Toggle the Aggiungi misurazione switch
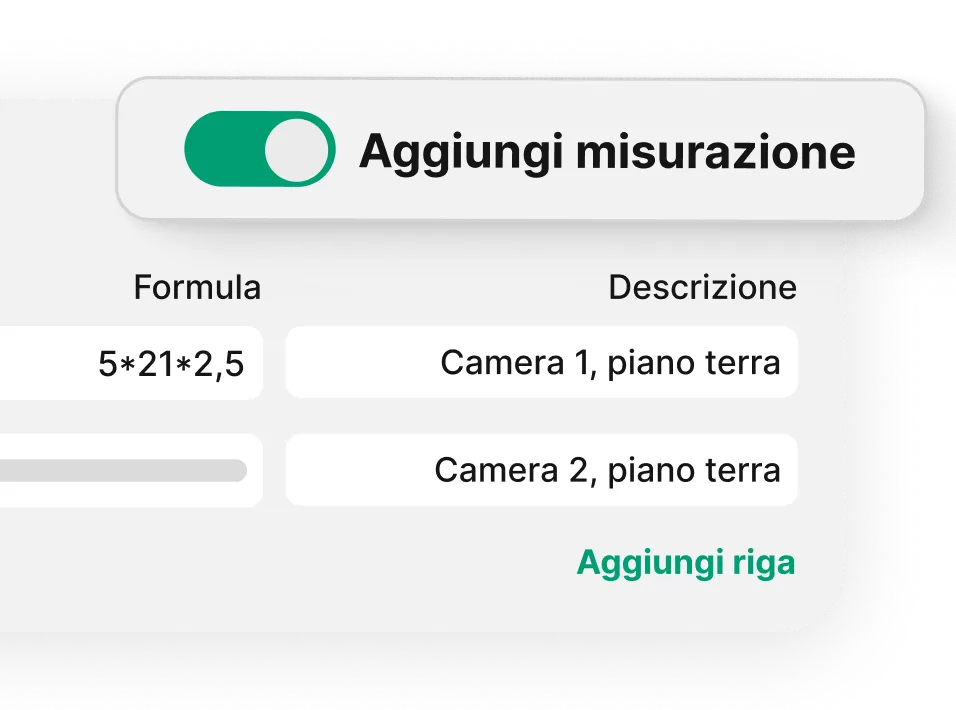The height and width of the screenshot is (710, 956). point(260,149)
